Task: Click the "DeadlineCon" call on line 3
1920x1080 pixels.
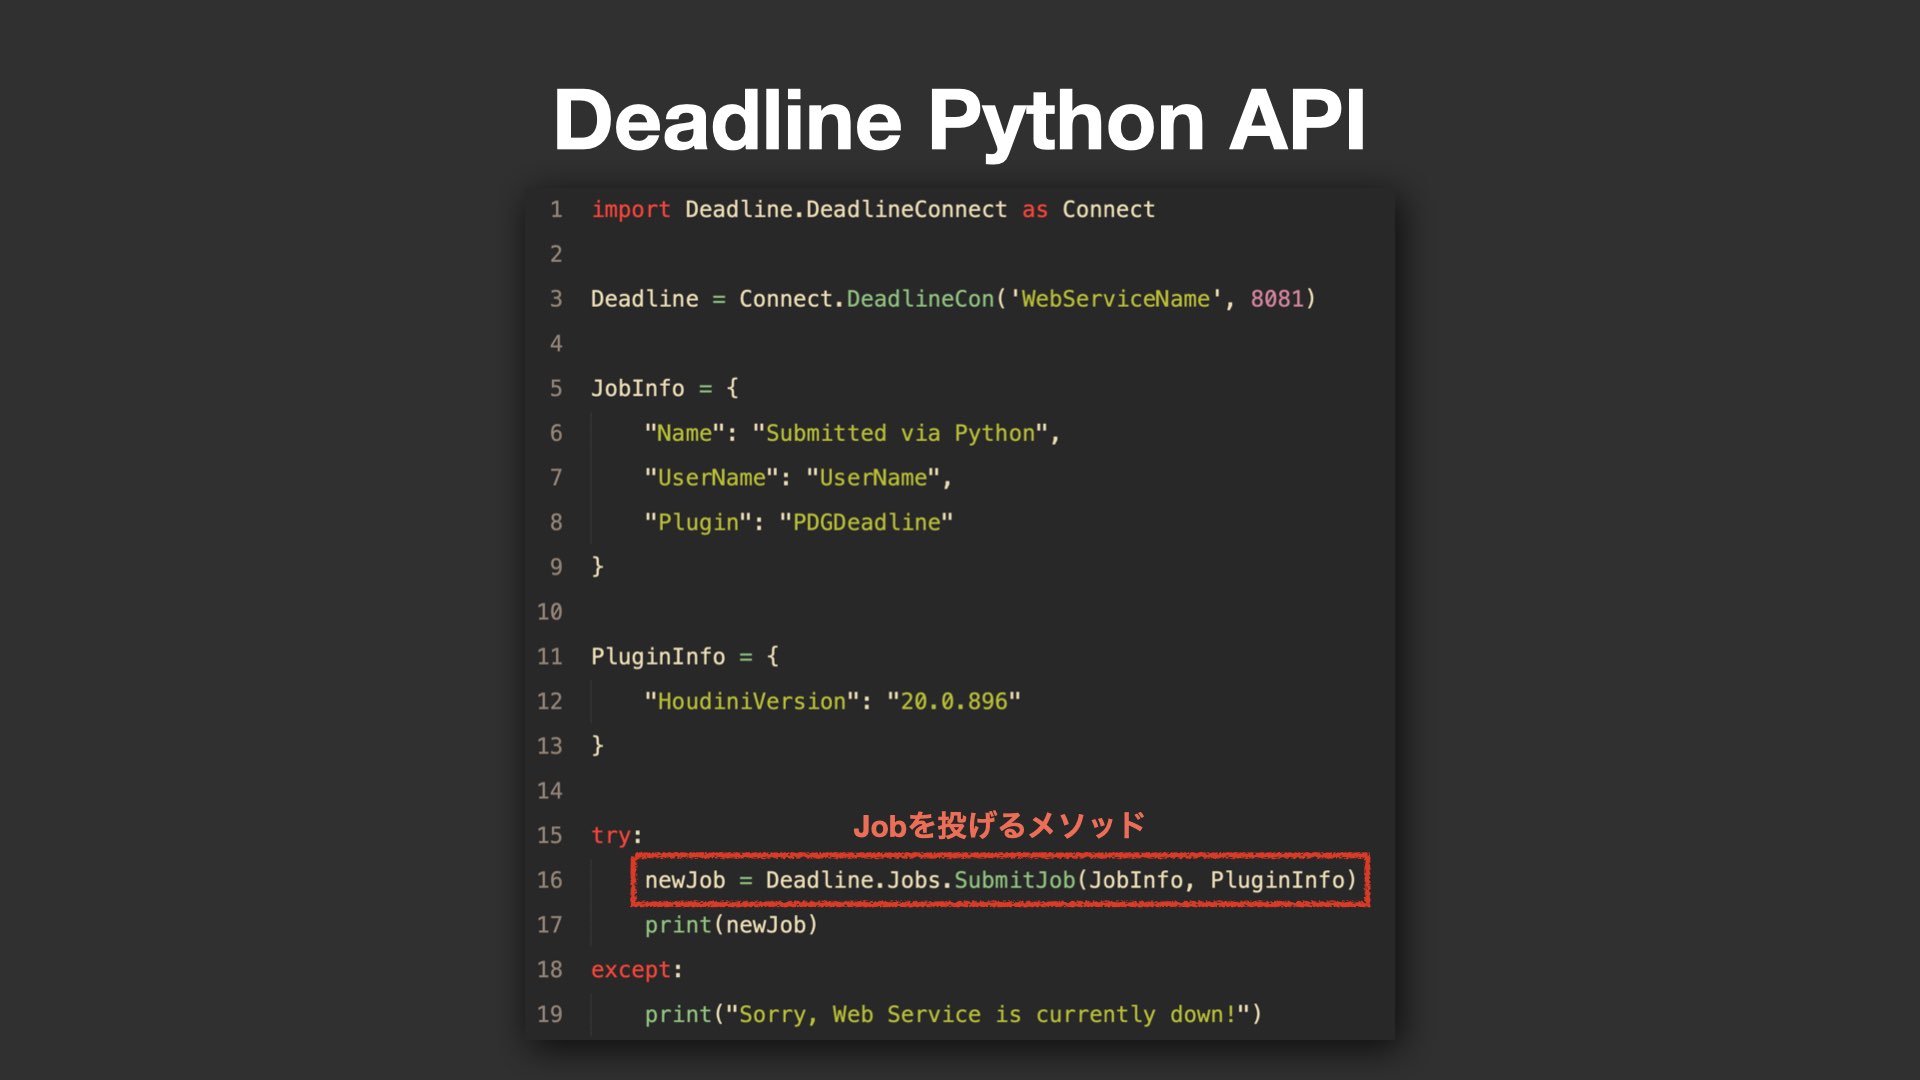Action: click(920, 299)
